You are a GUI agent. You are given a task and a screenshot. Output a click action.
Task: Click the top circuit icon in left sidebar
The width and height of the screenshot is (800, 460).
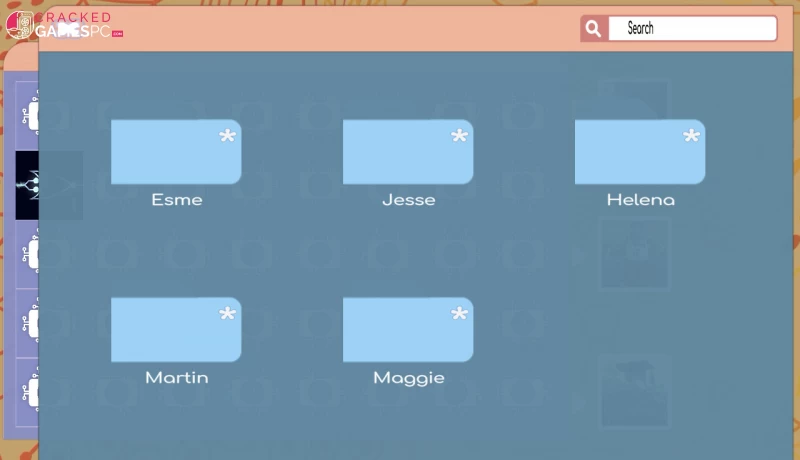pyautogui.click(x=28, y=115)
